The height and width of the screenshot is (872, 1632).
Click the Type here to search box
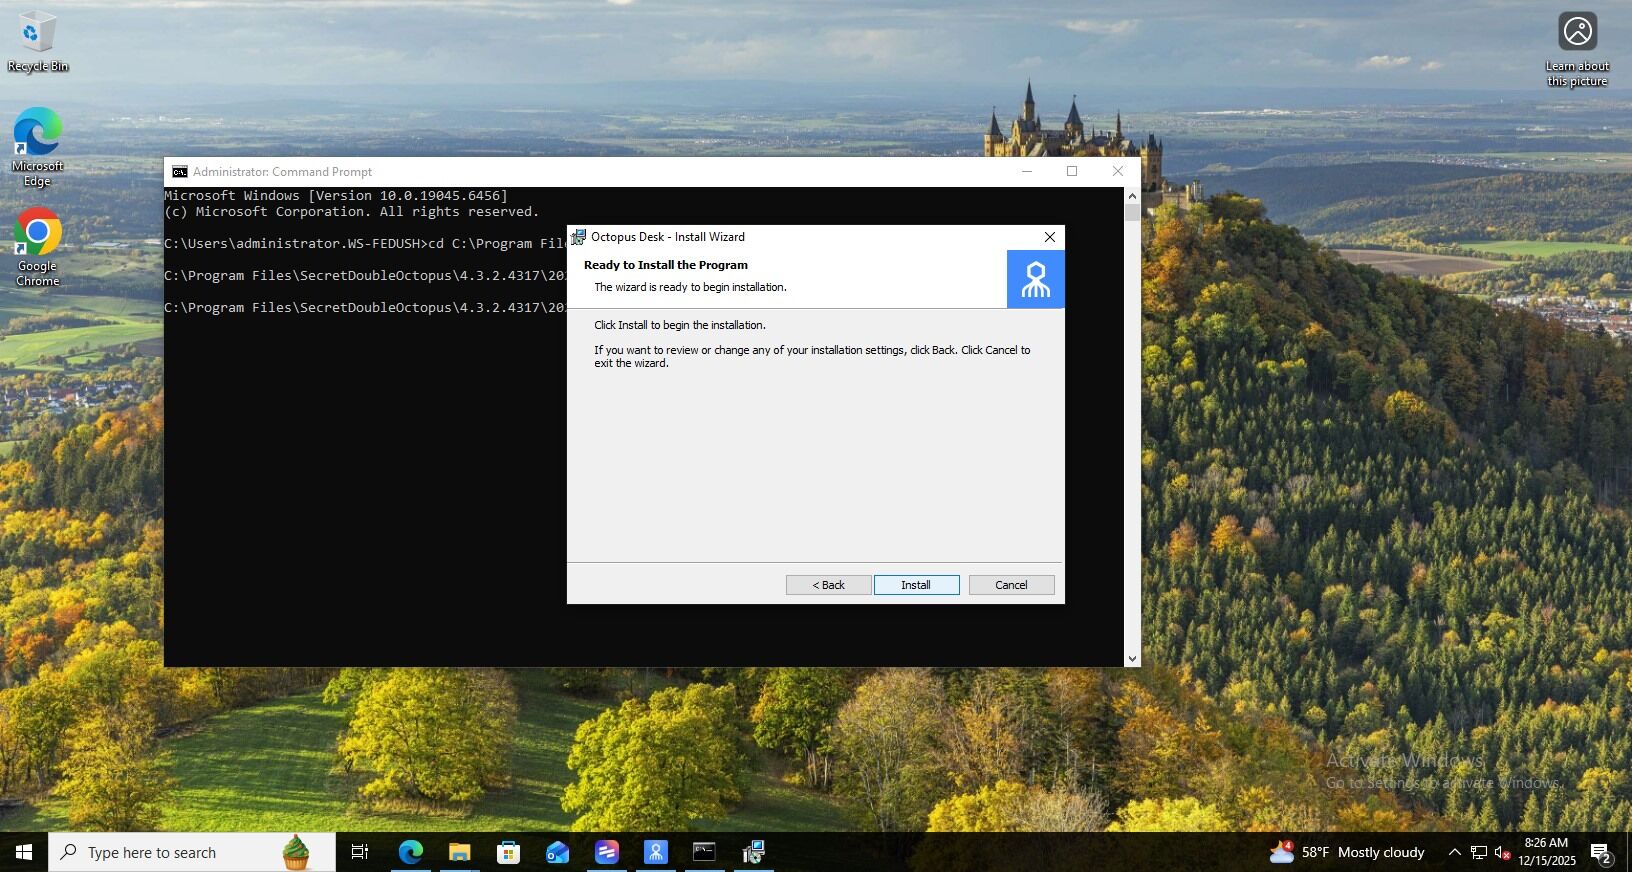point(192,852)
